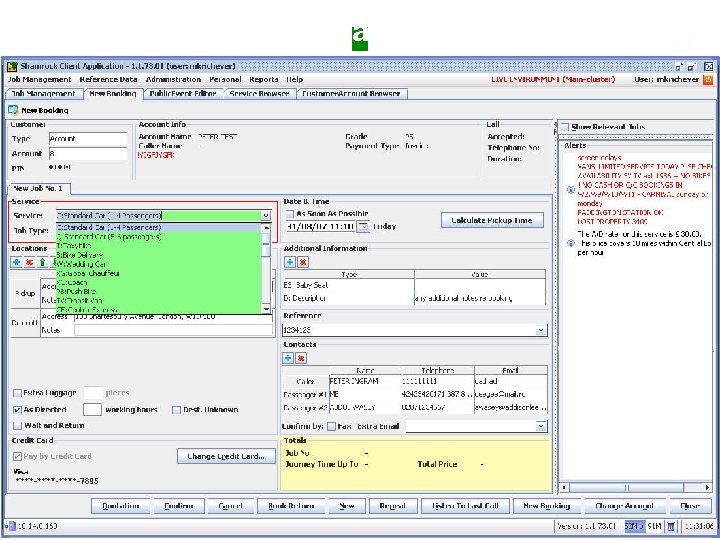This screenshot has height=540, width=720.
Task: Remove a location with the red delete icon
Action: click(x=29, y=262)
